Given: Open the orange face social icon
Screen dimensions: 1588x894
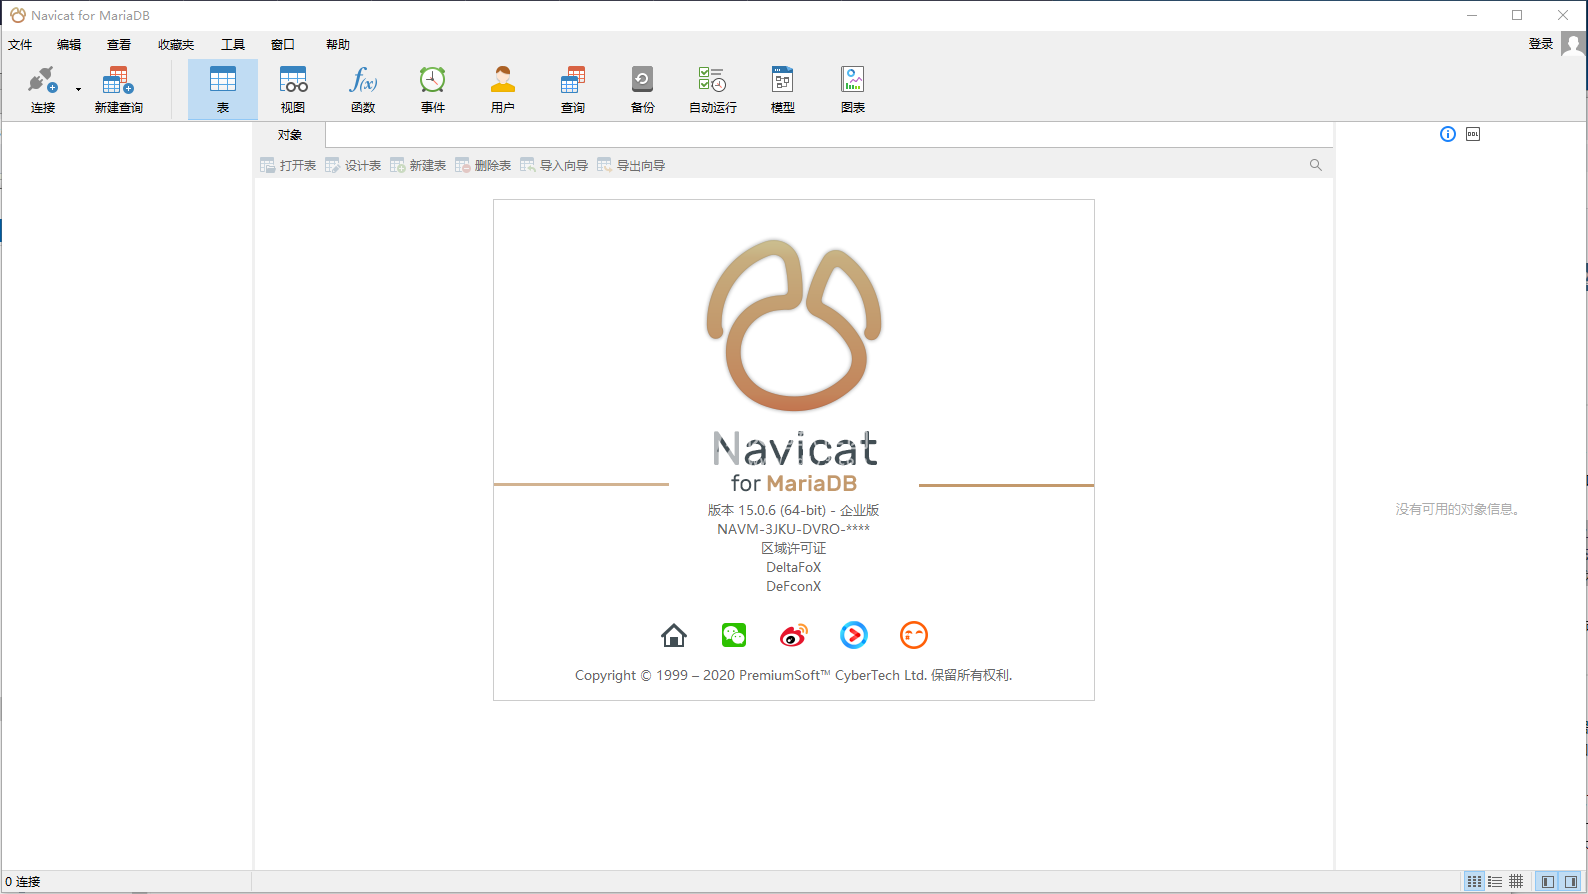Looking at the screenshot, I should click(x=914, y=635).
